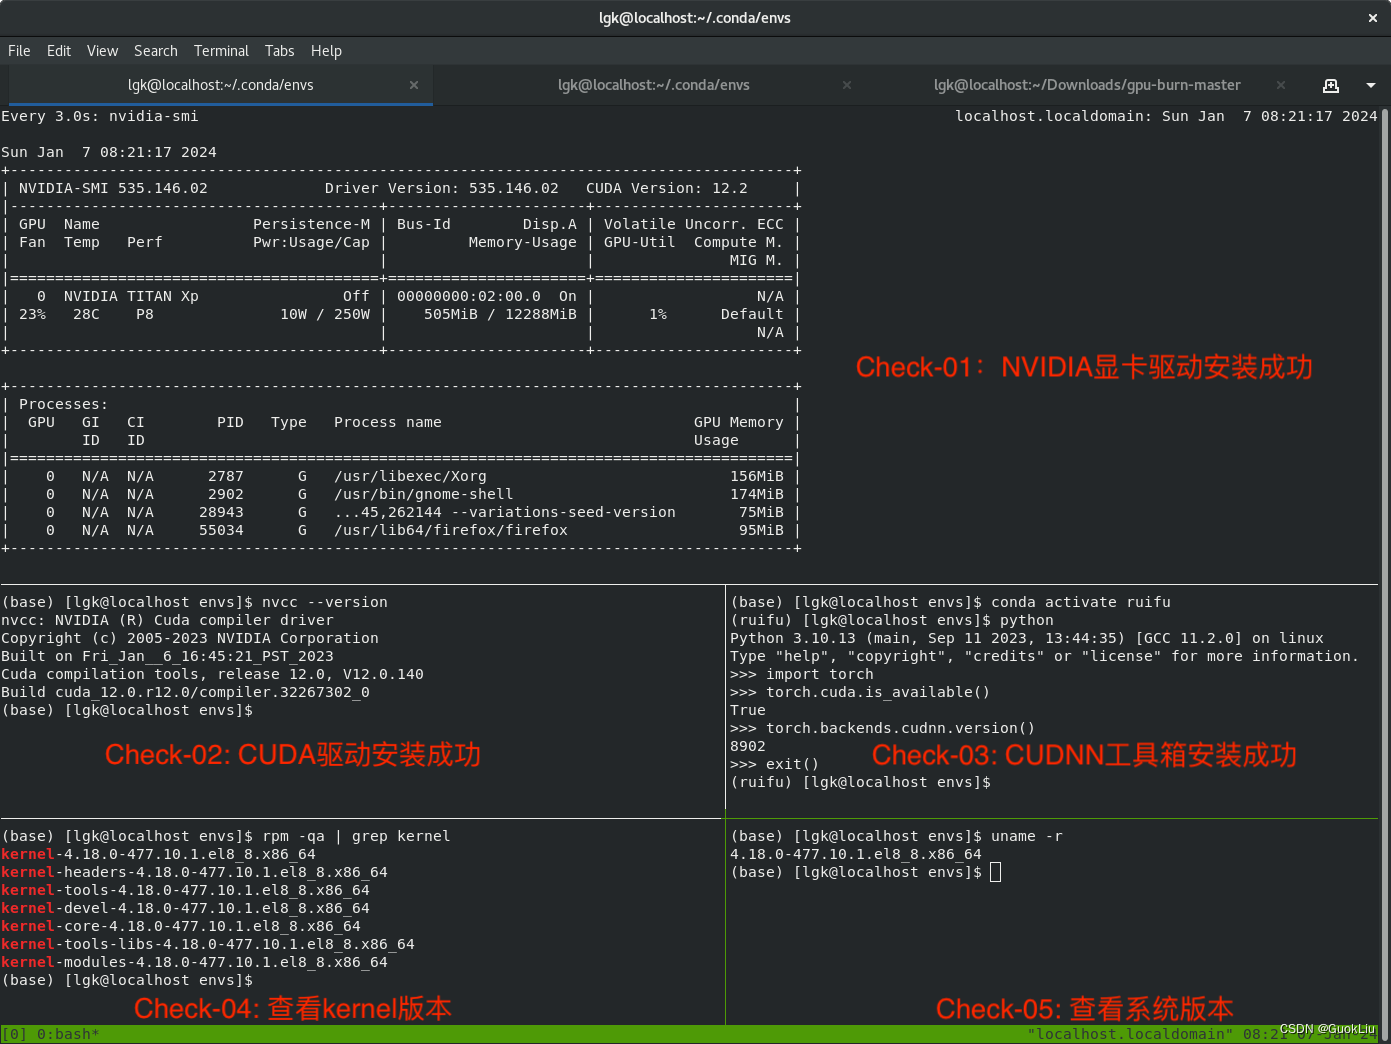Click the Build cuda_12.0.r12.0 line
This screenshot has width=1391, height=1044.
185,692
